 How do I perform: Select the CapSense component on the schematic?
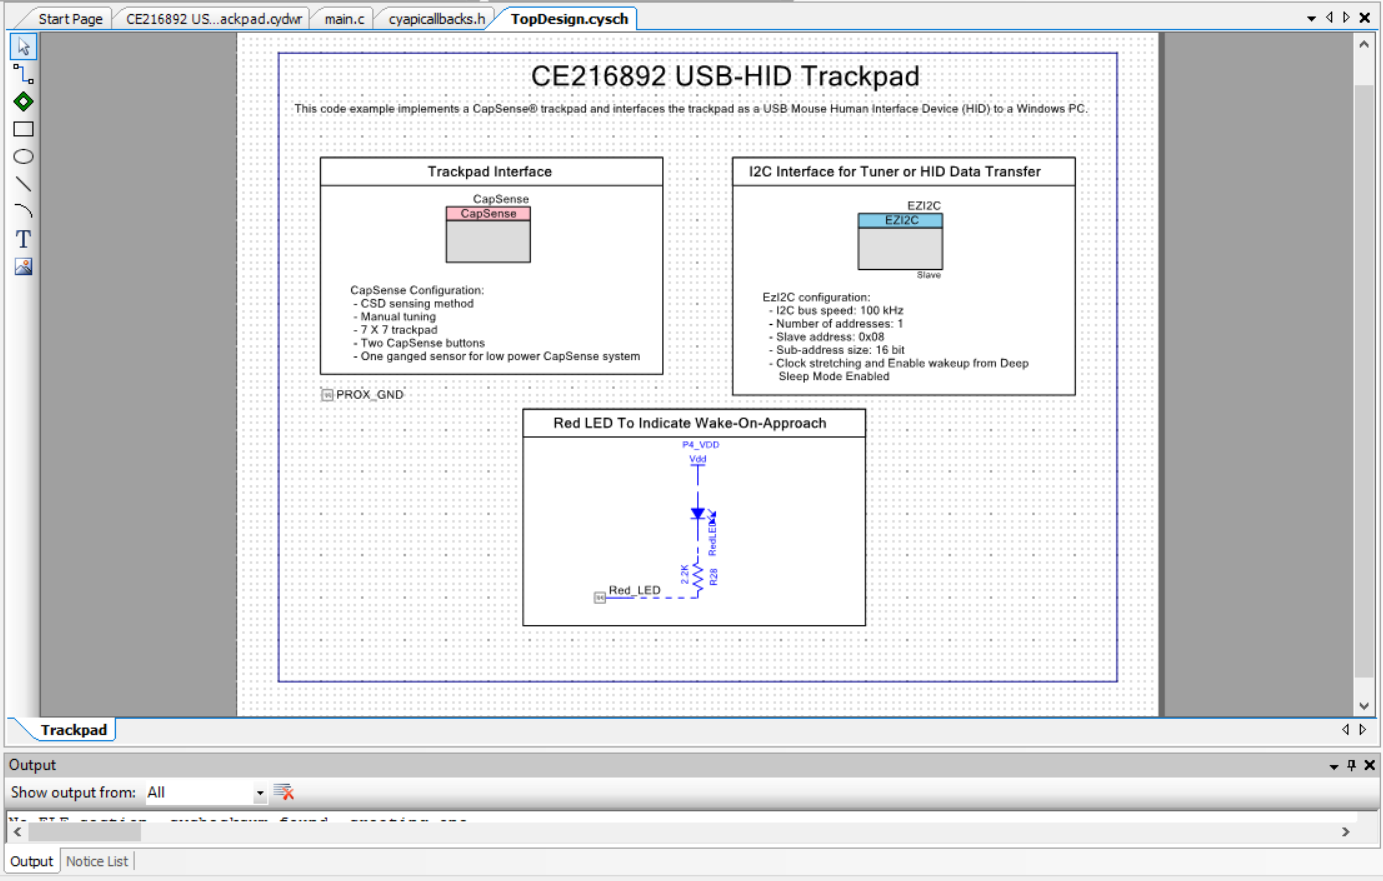(x=488, y=234)
